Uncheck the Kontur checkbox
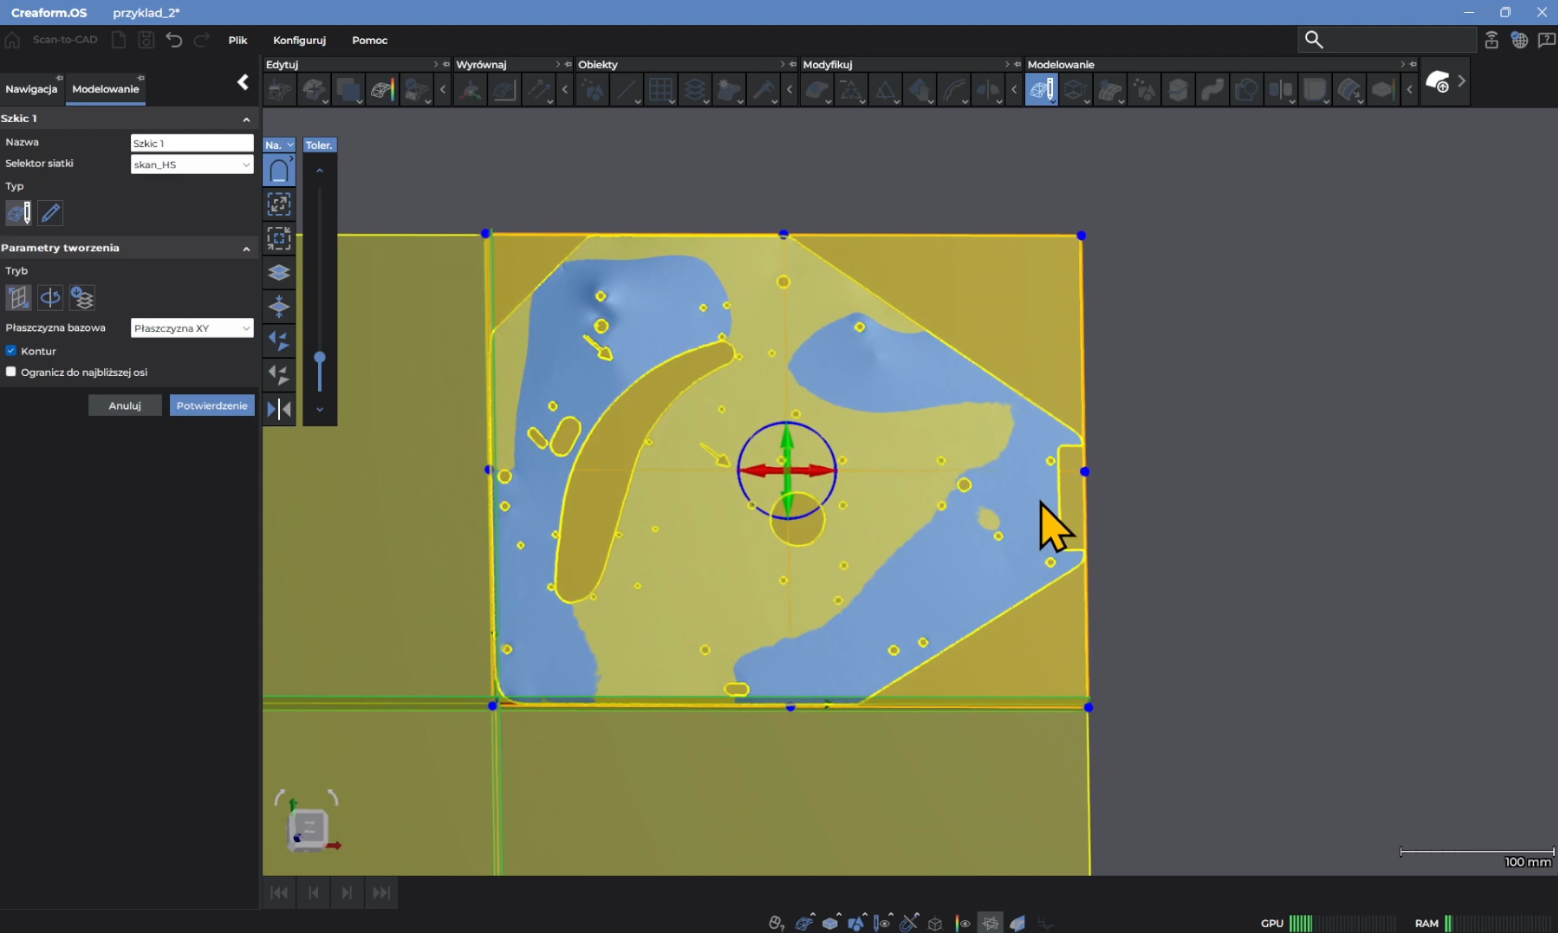This screenshot has height=933, width=1558. [x=11, y=351]
